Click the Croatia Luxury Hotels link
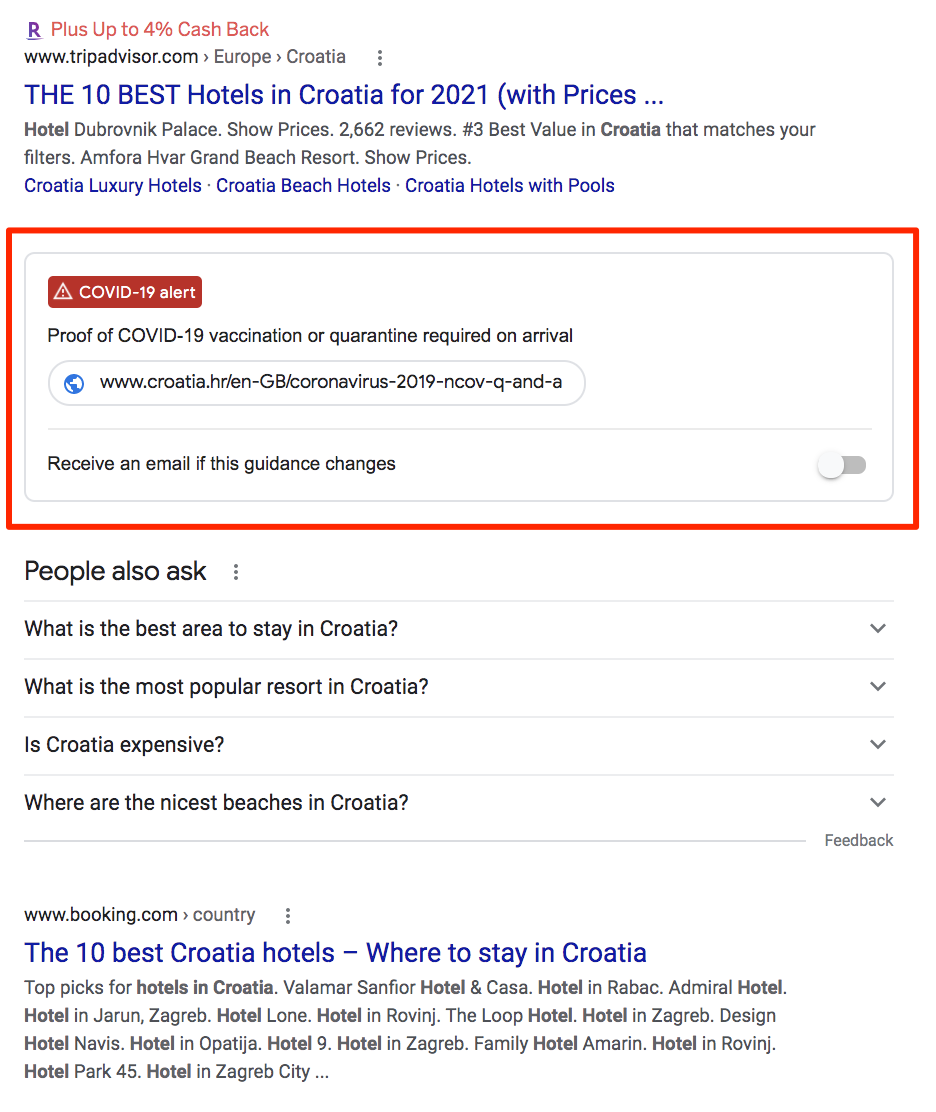This screenshot has height=1112, width=936. [112, 185]
